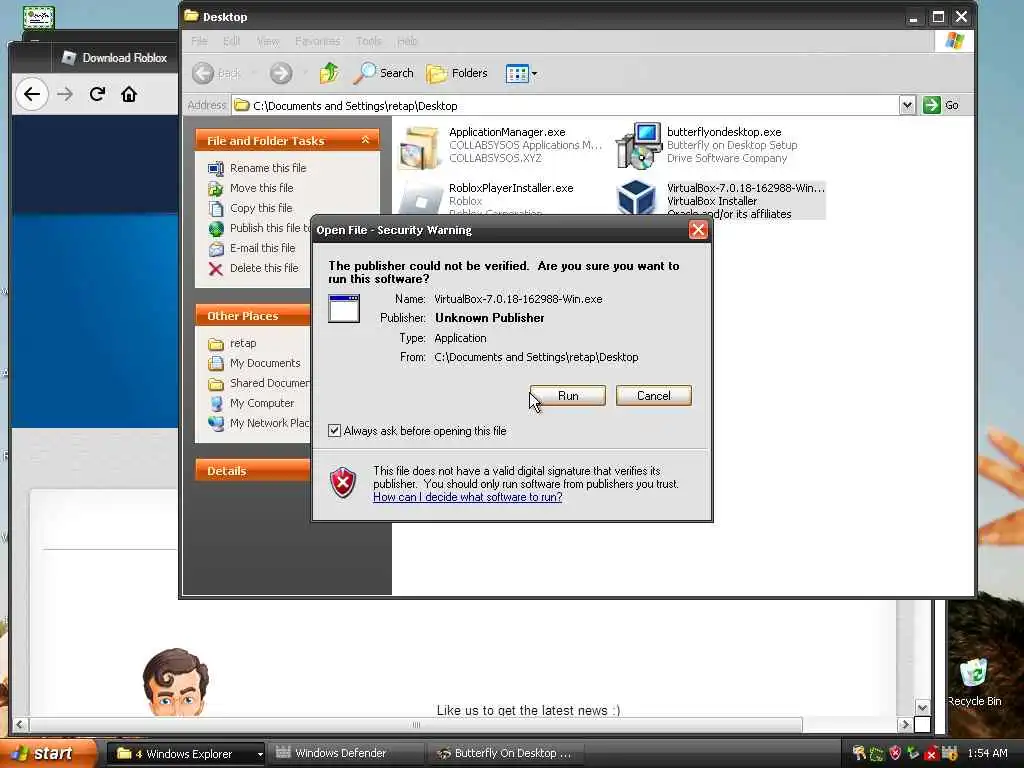This screenshot has height=768, width=1024.
Task: Collapse the File and Folder Tasks panel
Action: point(366,140)
